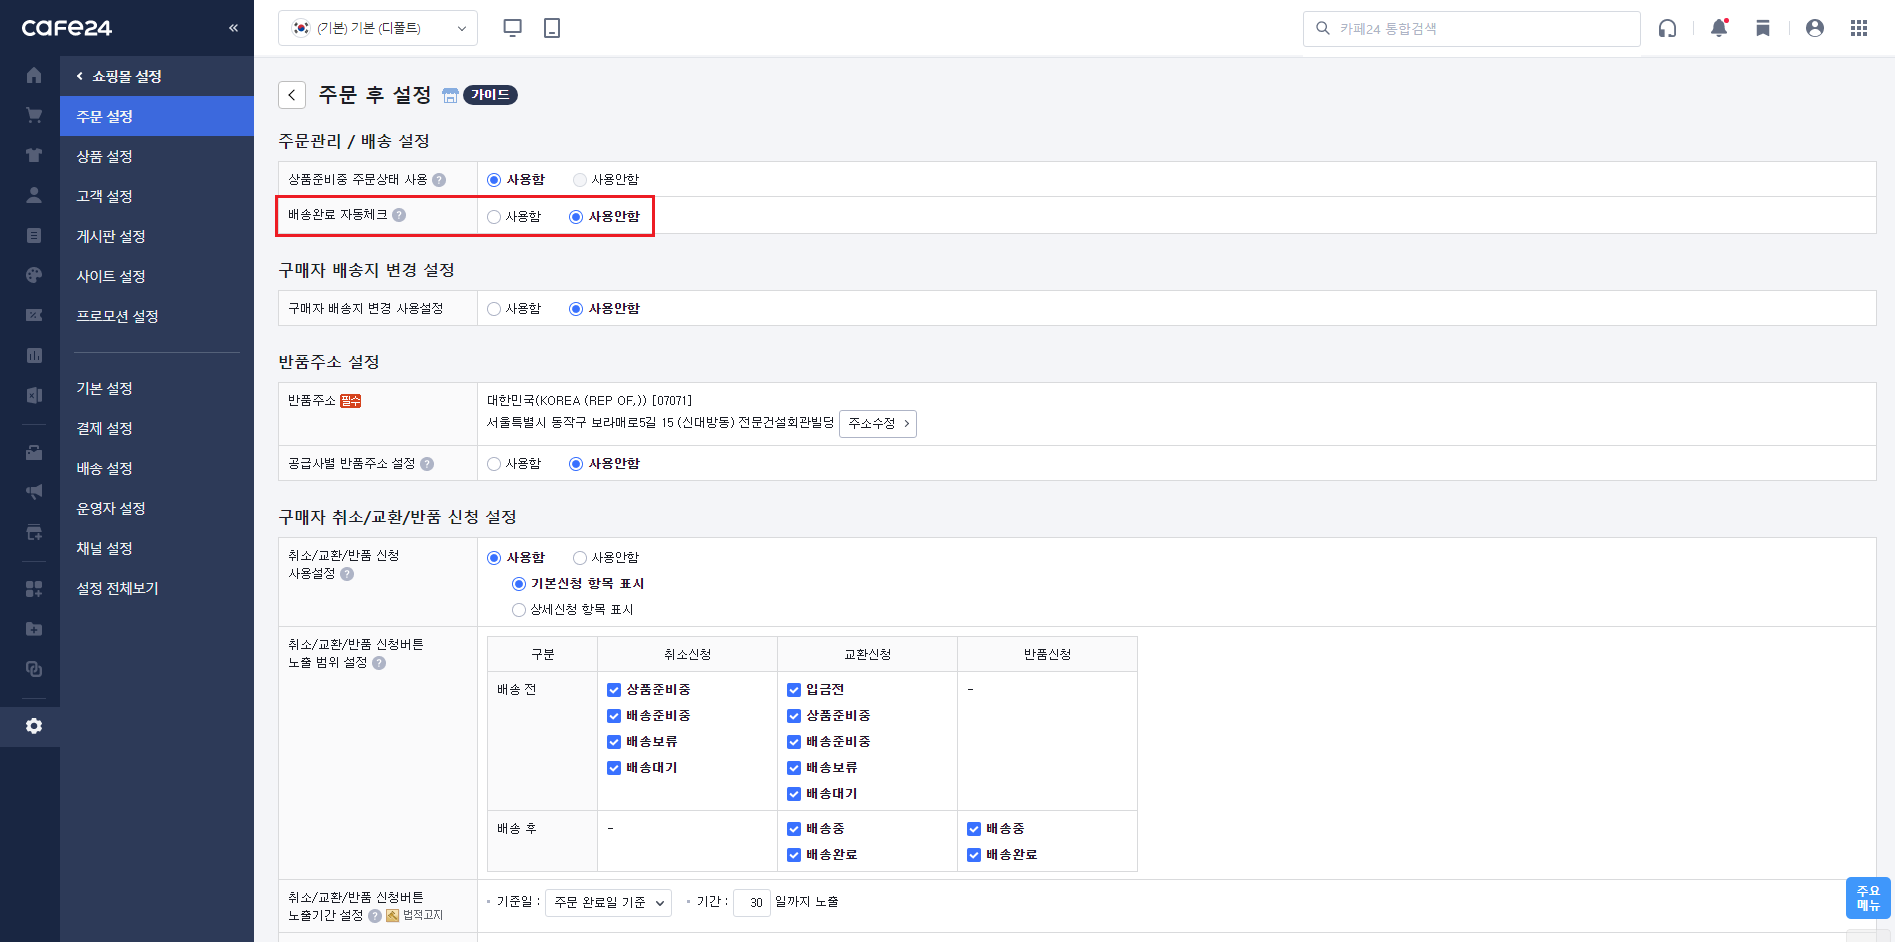Image resolution: width=1895 pixels, height=942 pixels.
Task: Open 고객 설정 menu item
Action: pyautogui.click(x=157, y=196)
